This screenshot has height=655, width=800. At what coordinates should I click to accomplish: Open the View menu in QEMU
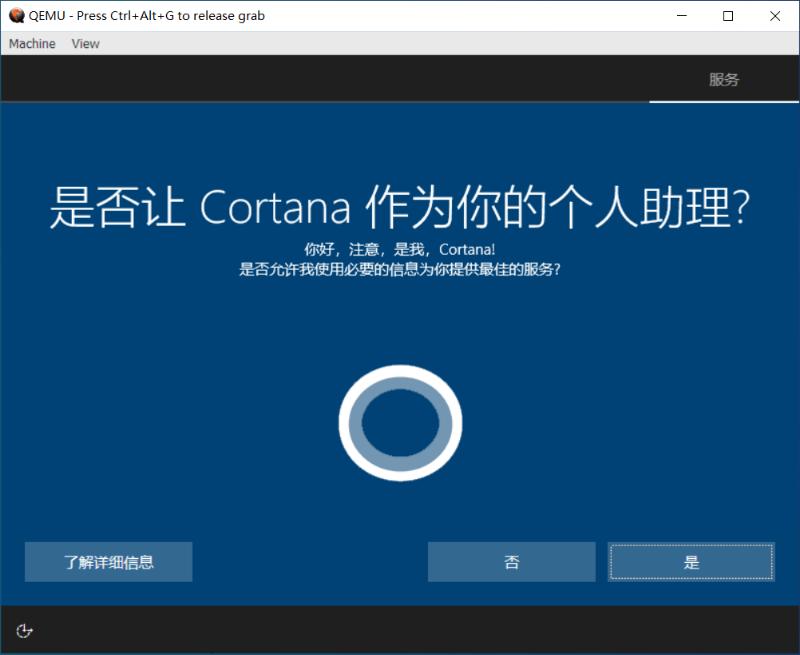pos(85,43)
